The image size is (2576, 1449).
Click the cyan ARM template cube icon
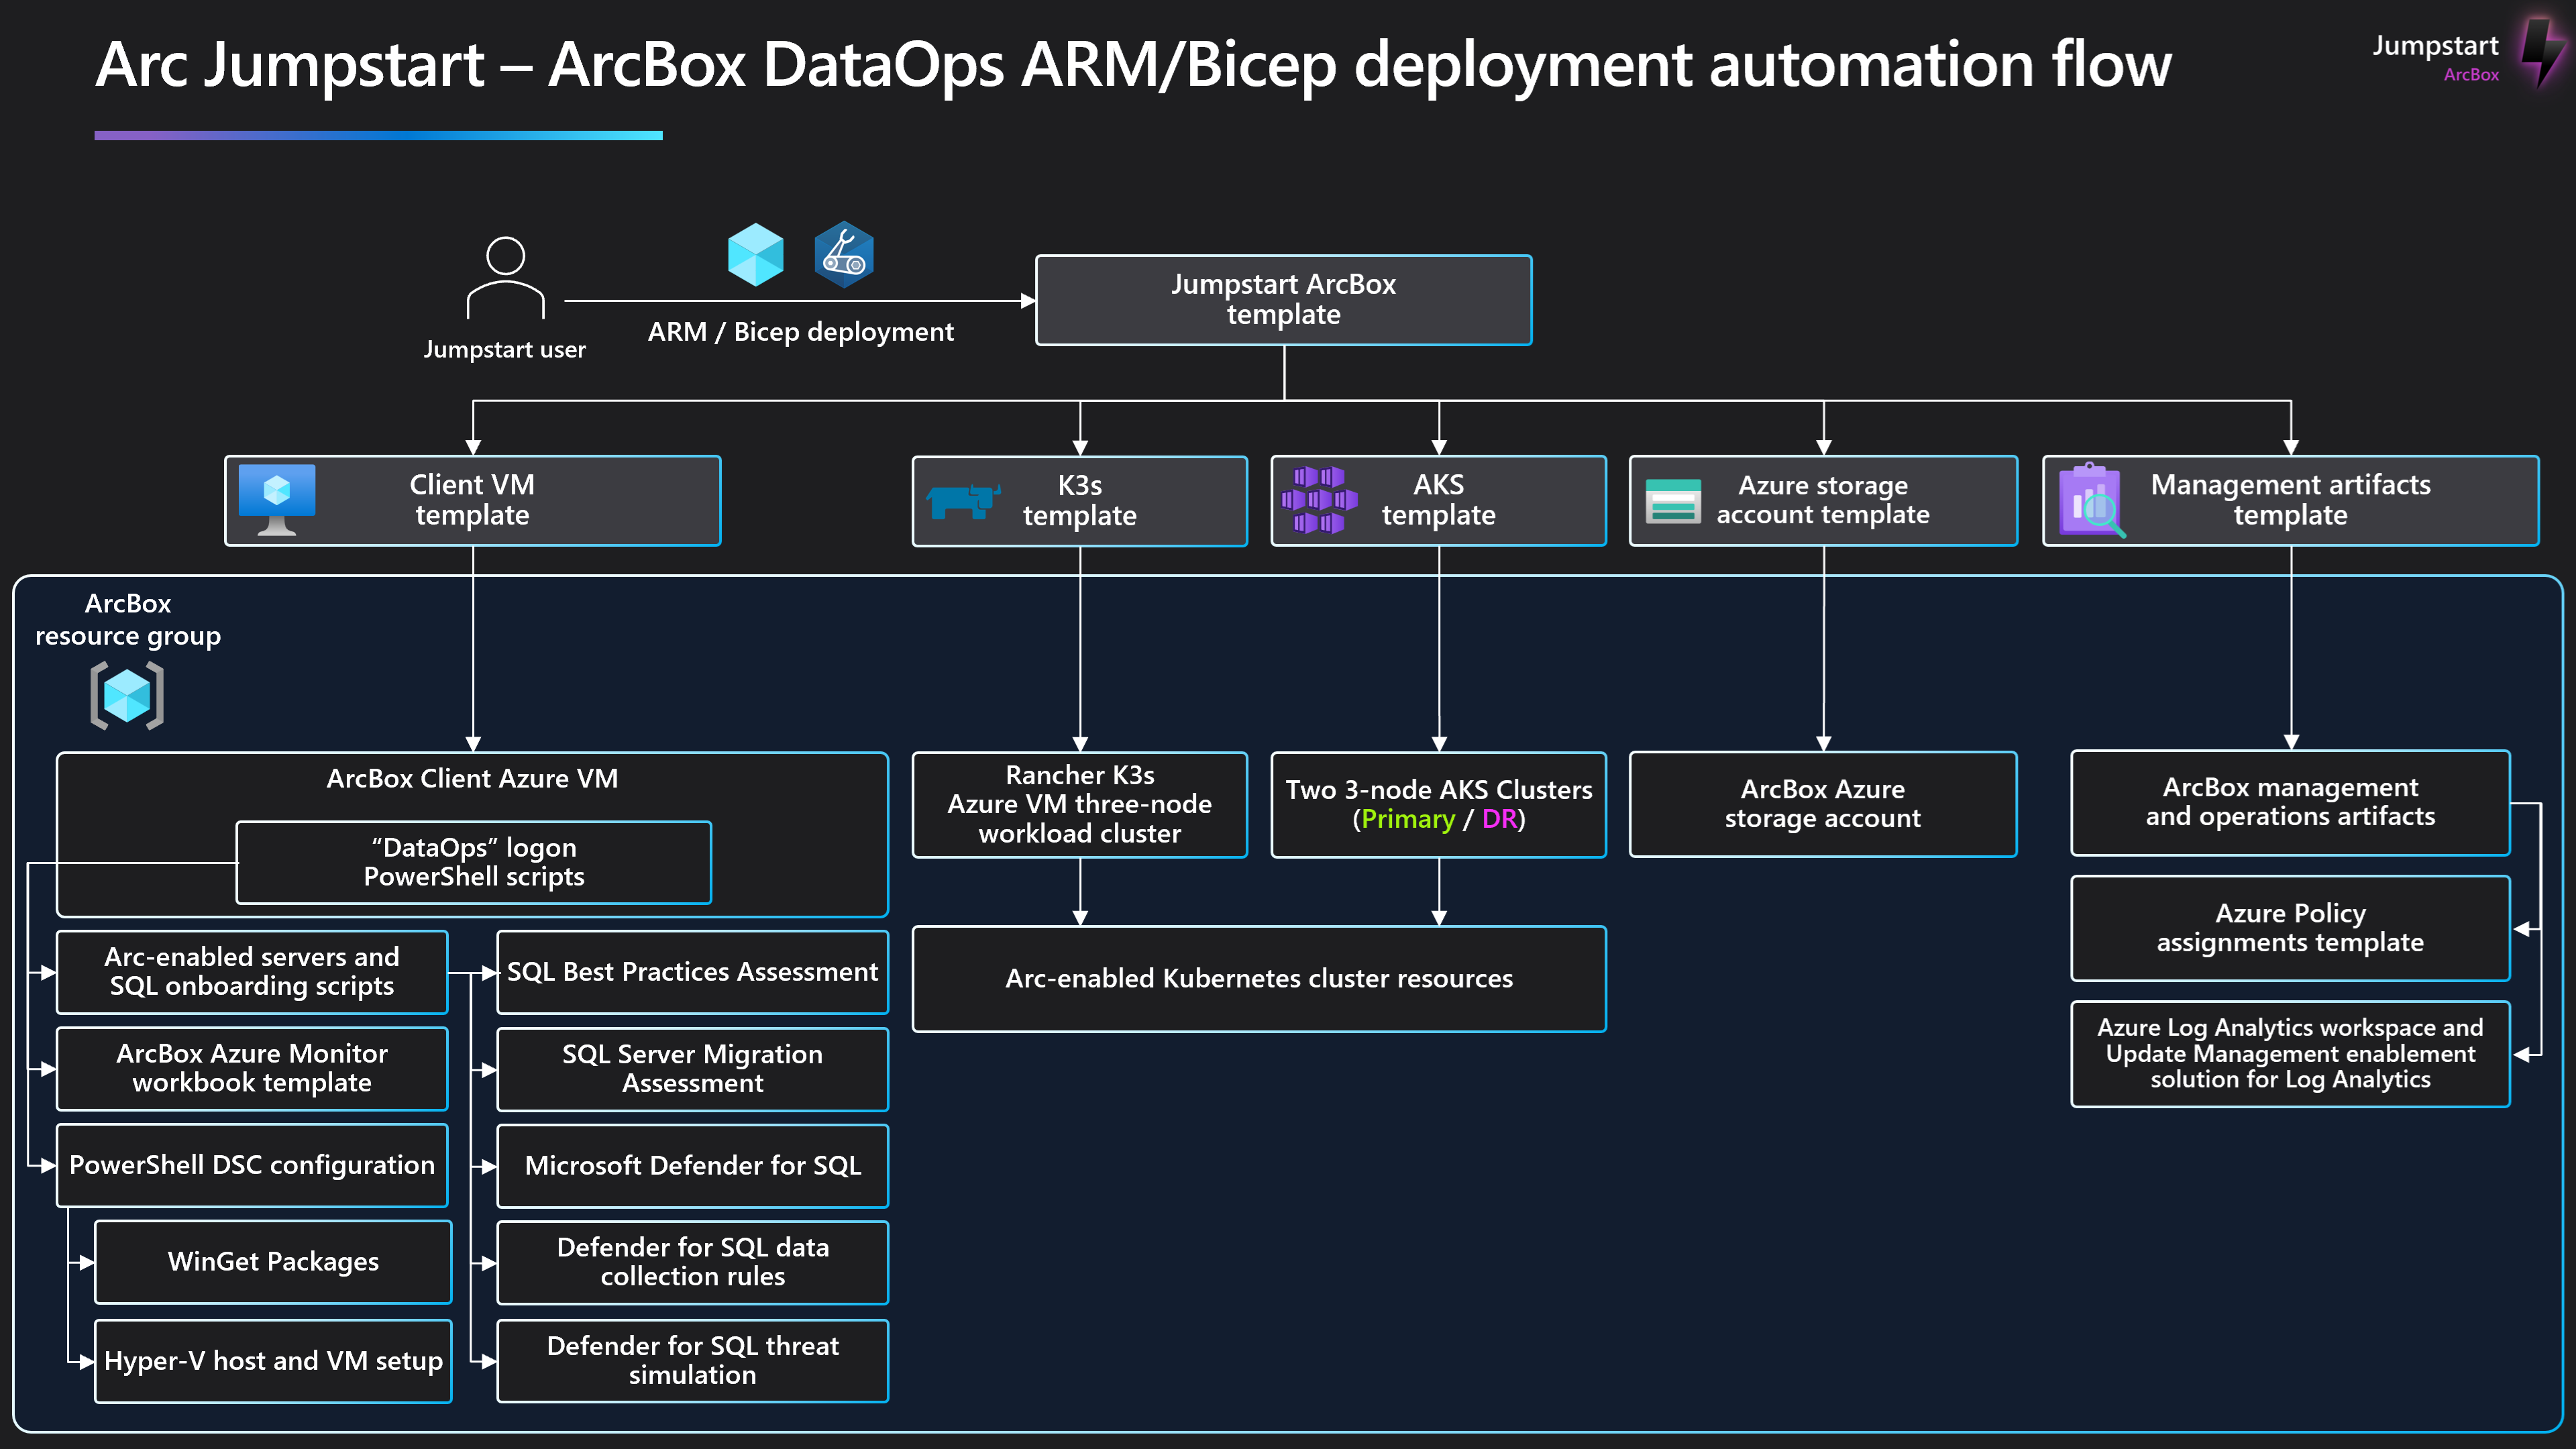pos(755,254)
